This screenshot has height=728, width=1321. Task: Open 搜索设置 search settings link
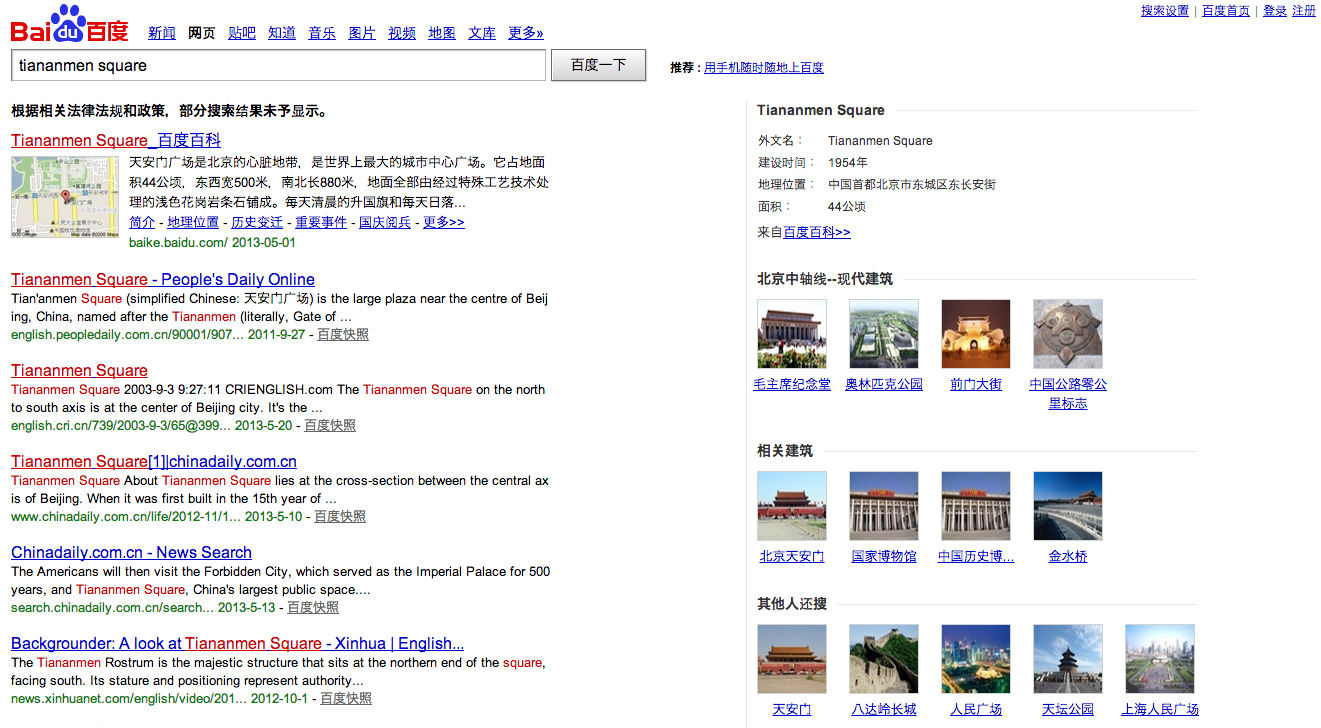pyautogui.click(x=1165, y=11)
